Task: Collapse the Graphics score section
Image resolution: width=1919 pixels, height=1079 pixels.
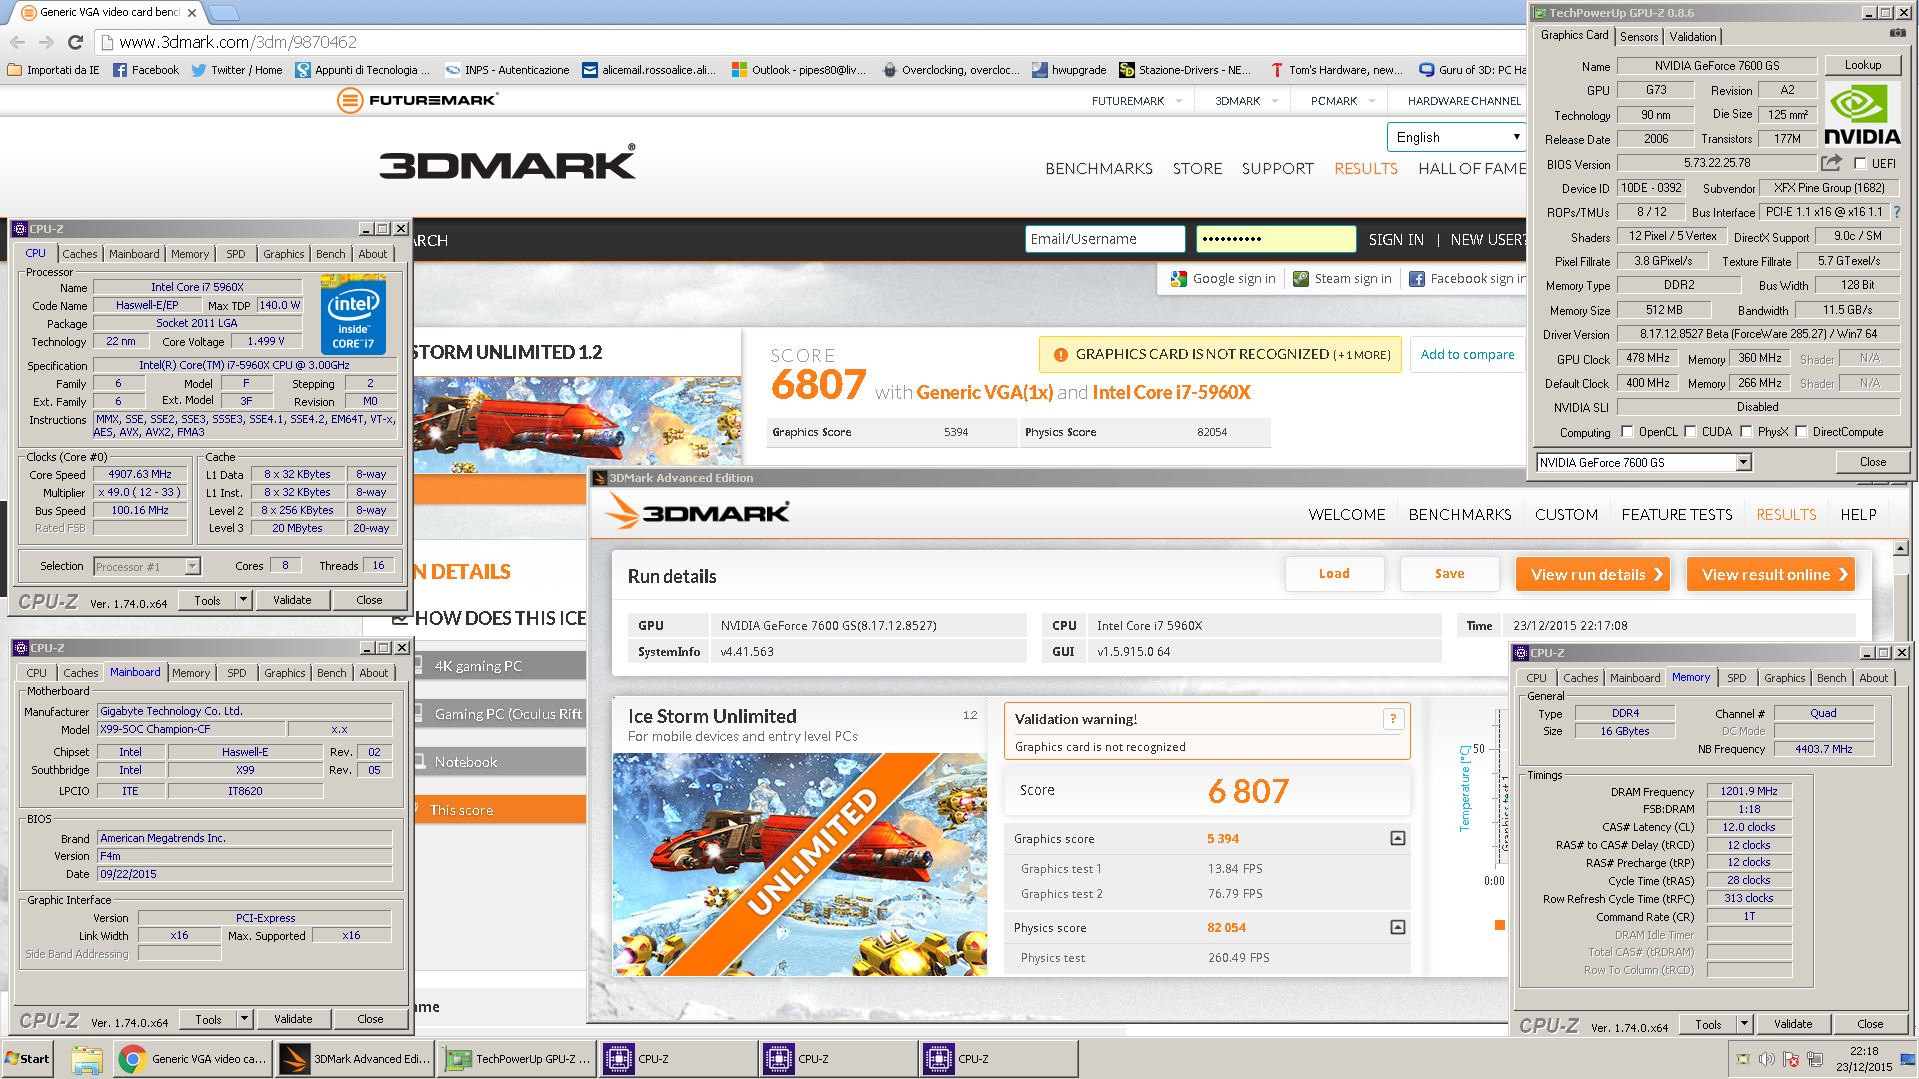Action: 1398,838
